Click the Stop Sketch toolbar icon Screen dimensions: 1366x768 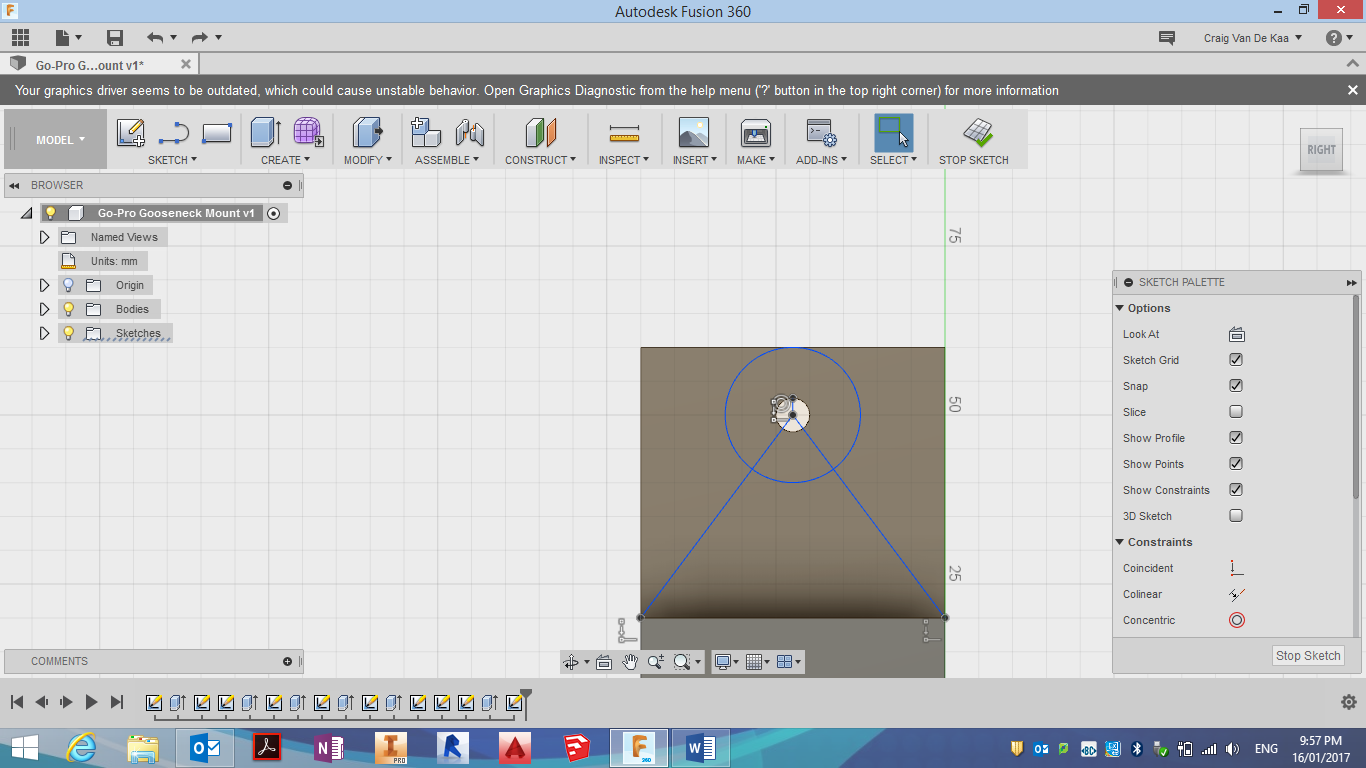click(978, 133)
